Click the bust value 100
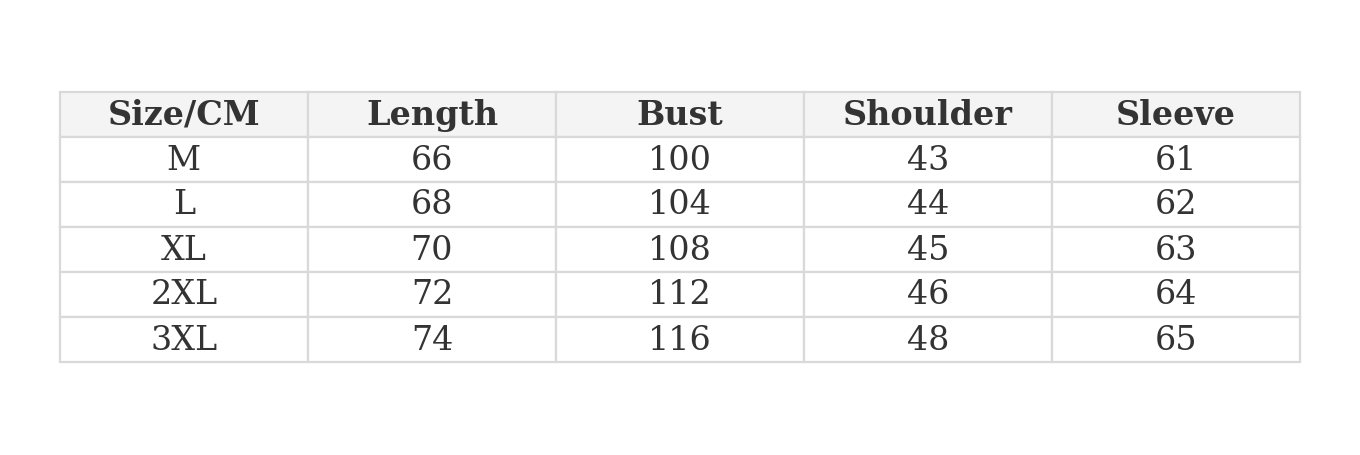 pyautogui.click(x=680, y=160)
